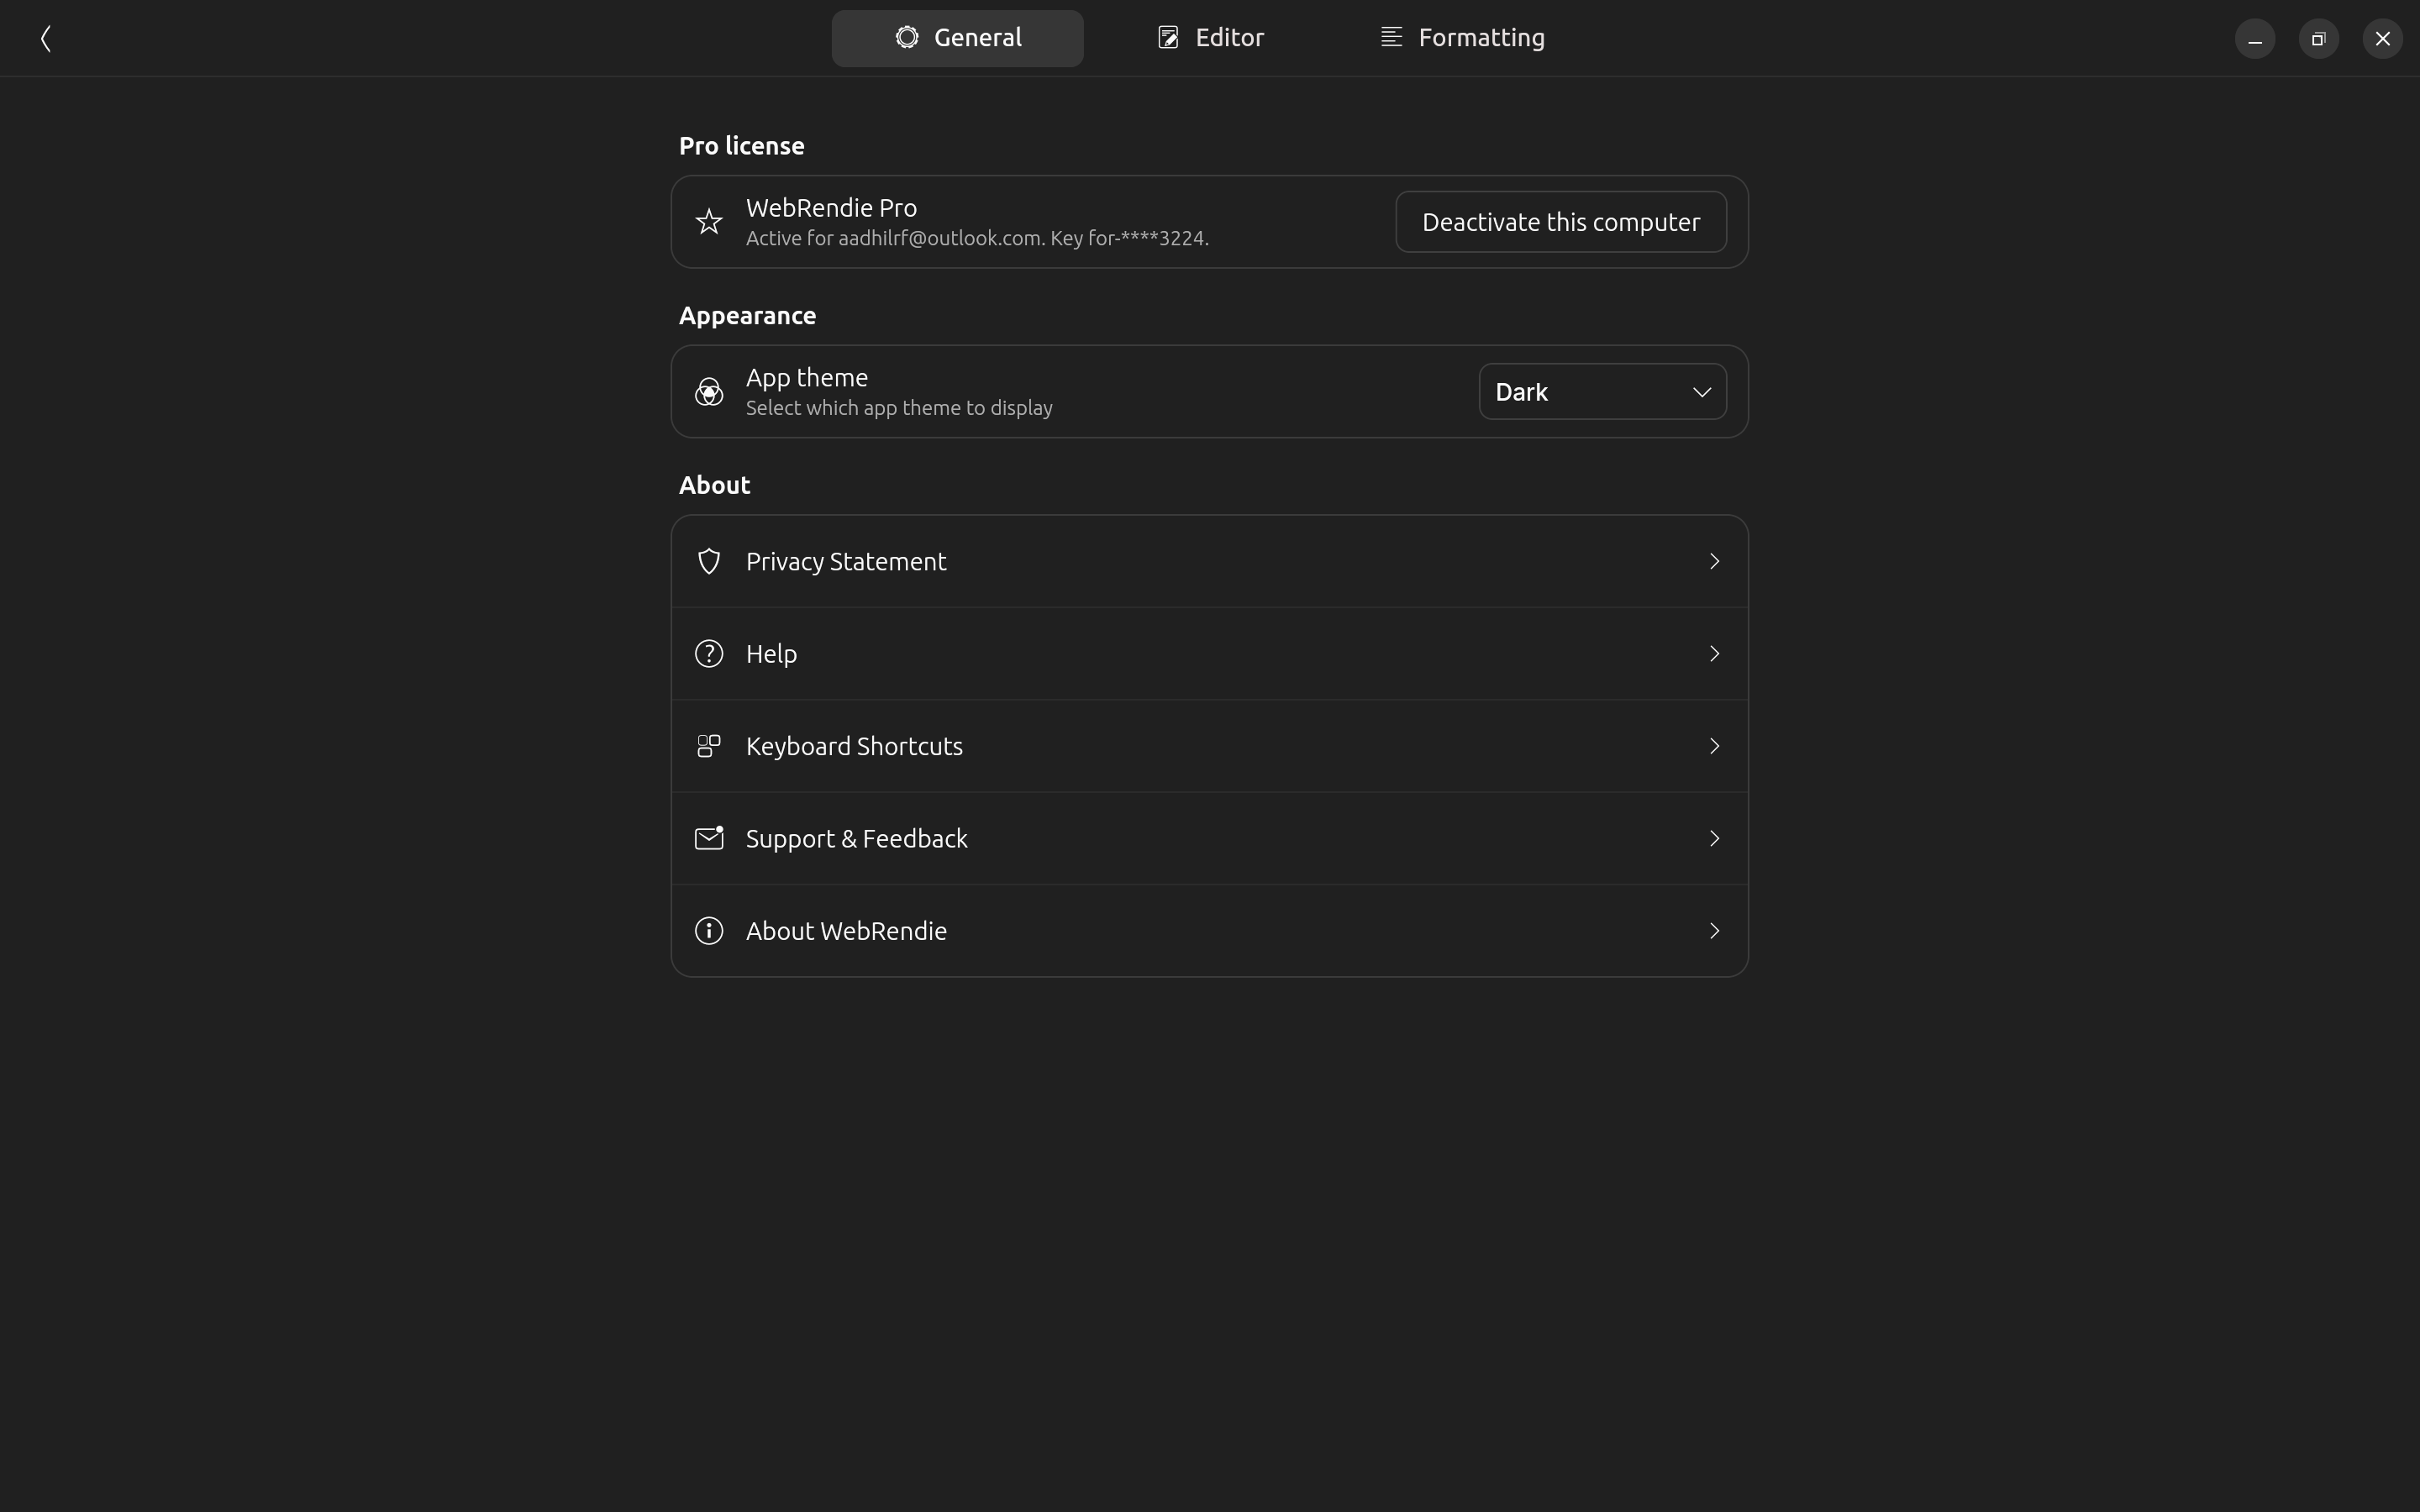The height and width of the screenshot is (1512, 2420).
Task: Open the App theme Dark dropdown
Action: click(1602, 391)
